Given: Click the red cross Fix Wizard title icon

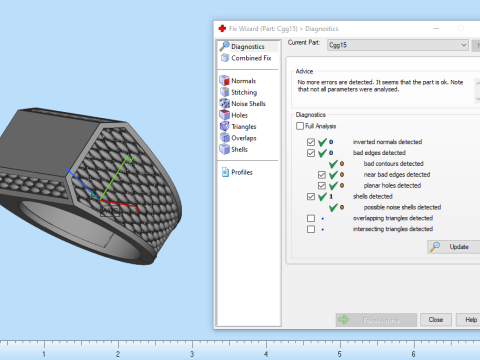Looking at the screenshot, I should coord(222,29).
